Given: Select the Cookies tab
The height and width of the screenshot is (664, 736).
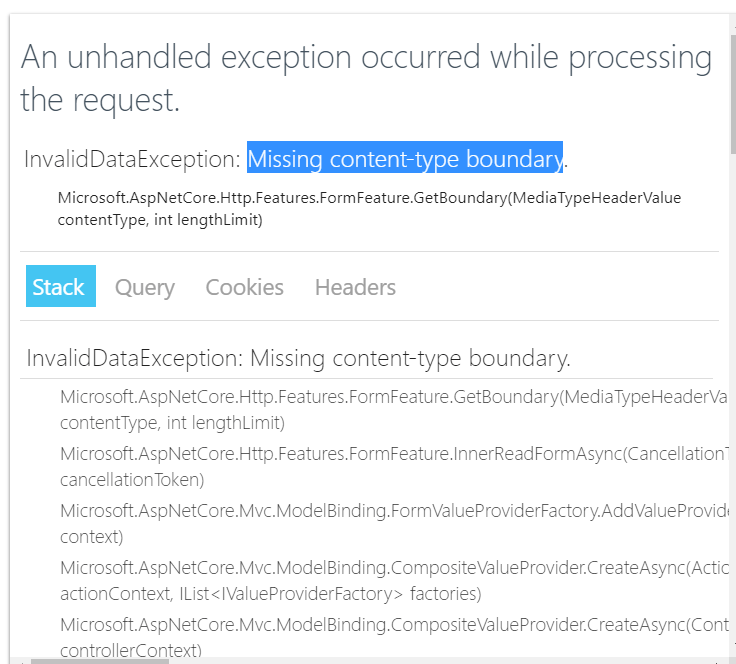Looking at the screenshot, I should click(x=245, y=287).
